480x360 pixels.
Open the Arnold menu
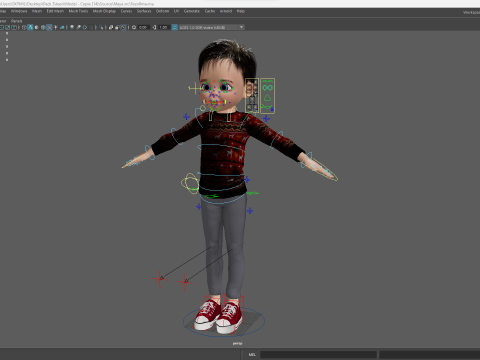pos(226,11)
